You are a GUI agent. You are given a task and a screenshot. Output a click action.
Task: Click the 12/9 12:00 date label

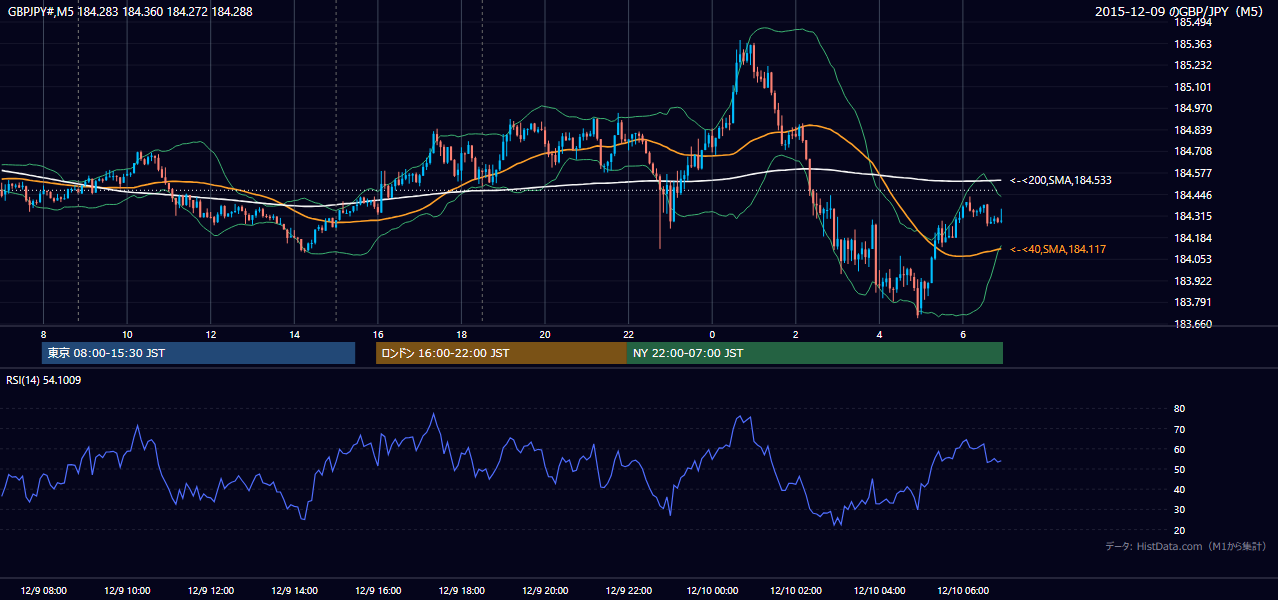click(x=210, y=591)
